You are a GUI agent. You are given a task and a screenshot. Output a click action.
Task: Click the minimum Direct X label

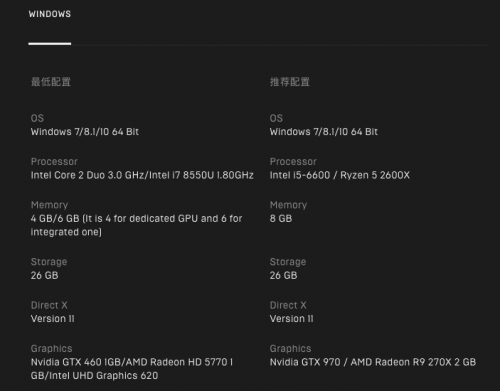(x=49, y=305)
